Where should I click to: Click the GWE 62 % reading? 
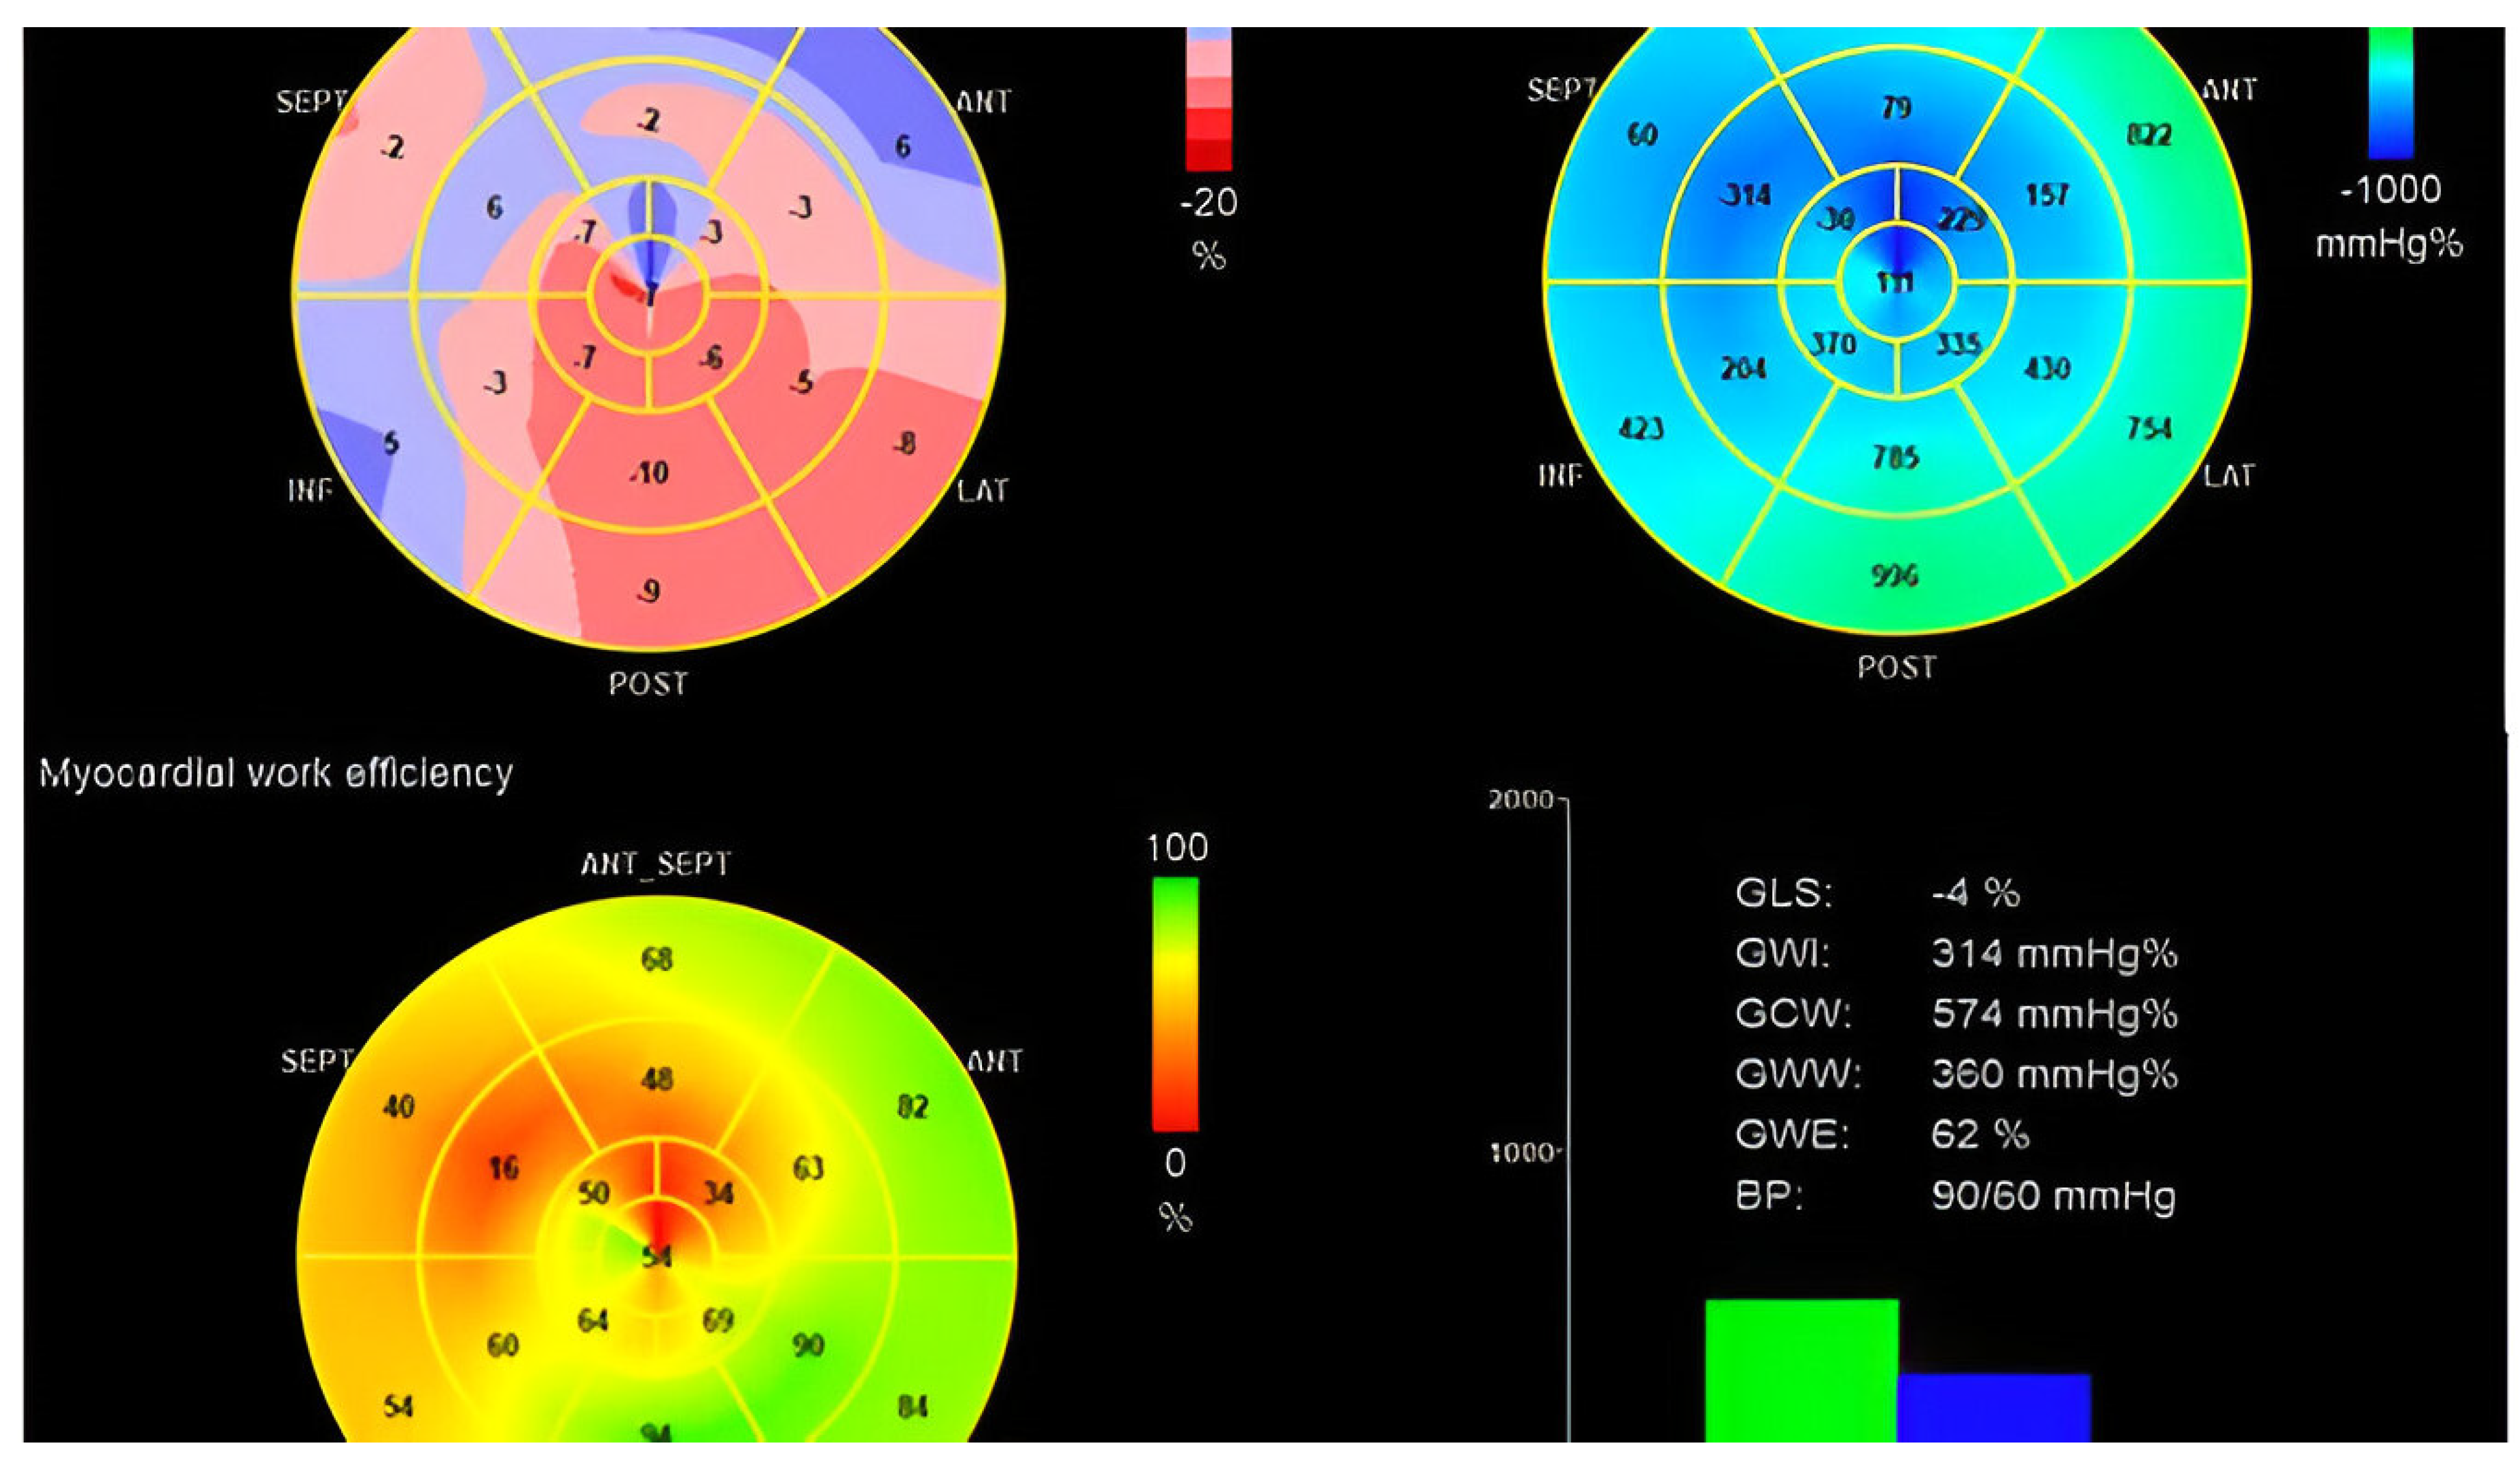1980,1135
